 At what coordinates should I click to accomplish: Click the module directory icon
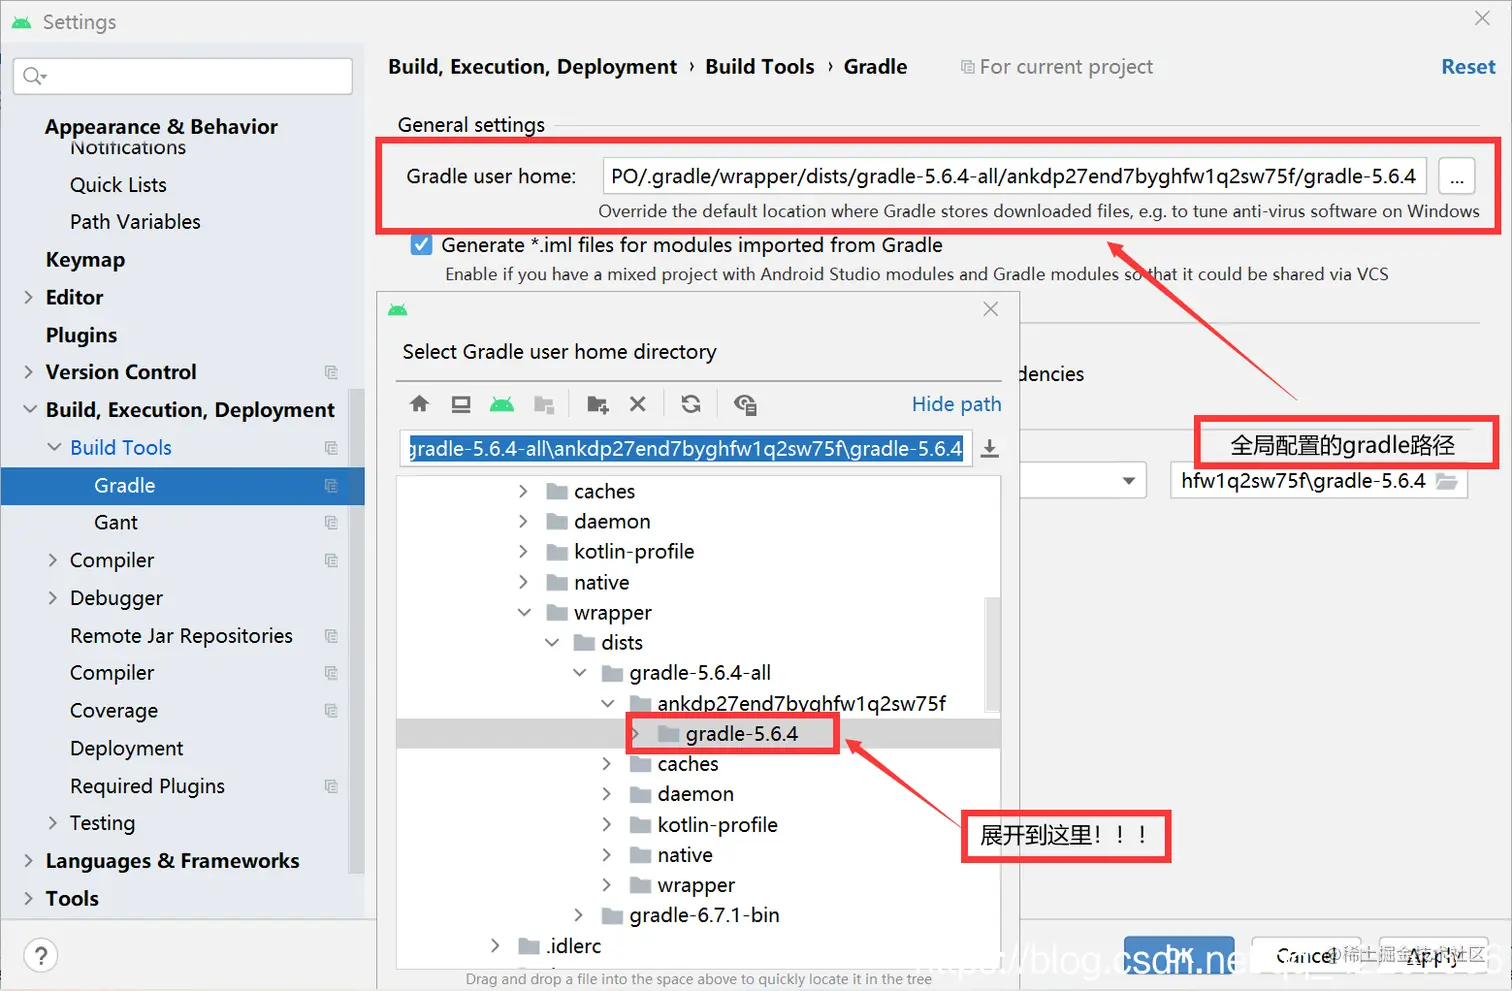544,404
